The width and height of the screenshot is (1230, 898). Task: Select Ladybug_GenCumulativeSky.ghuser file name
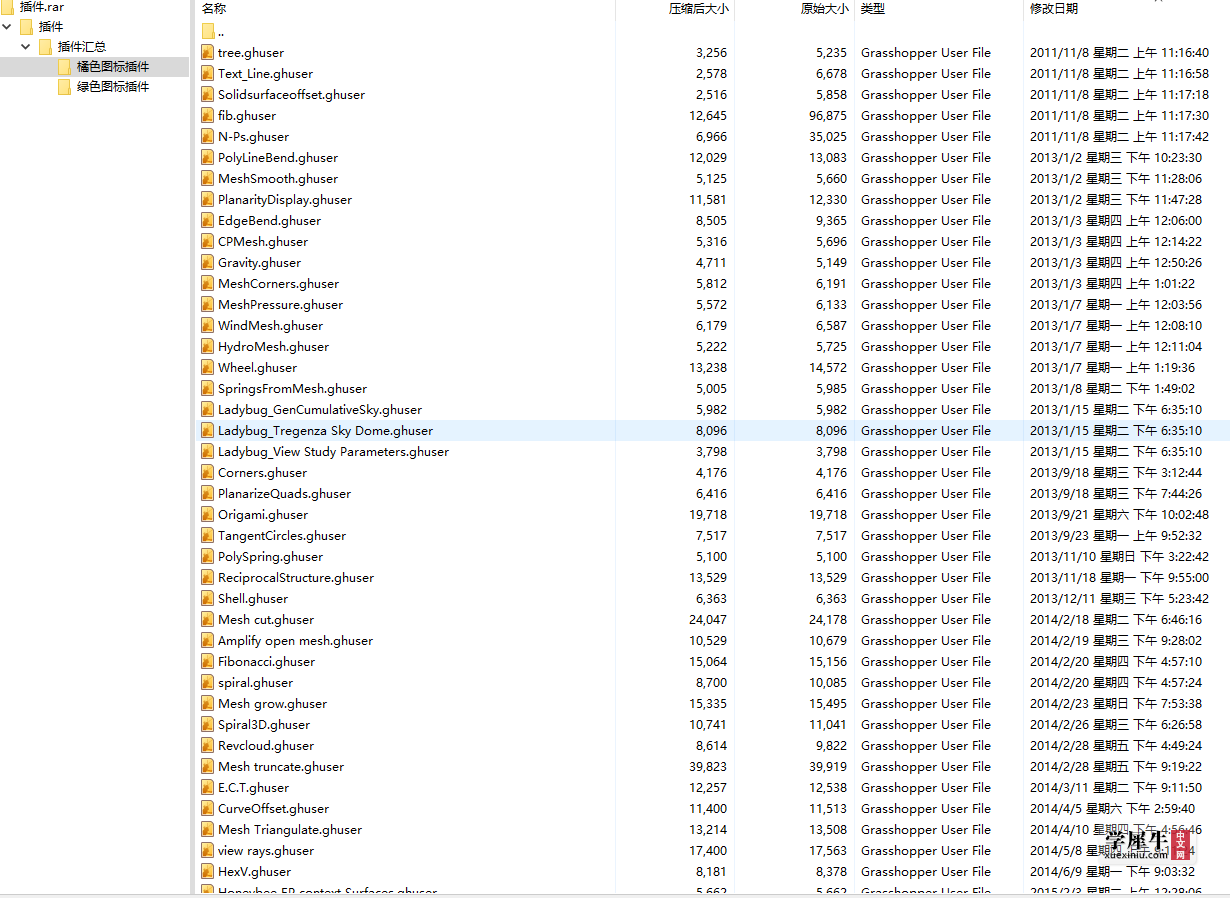(x=320, y=409)
